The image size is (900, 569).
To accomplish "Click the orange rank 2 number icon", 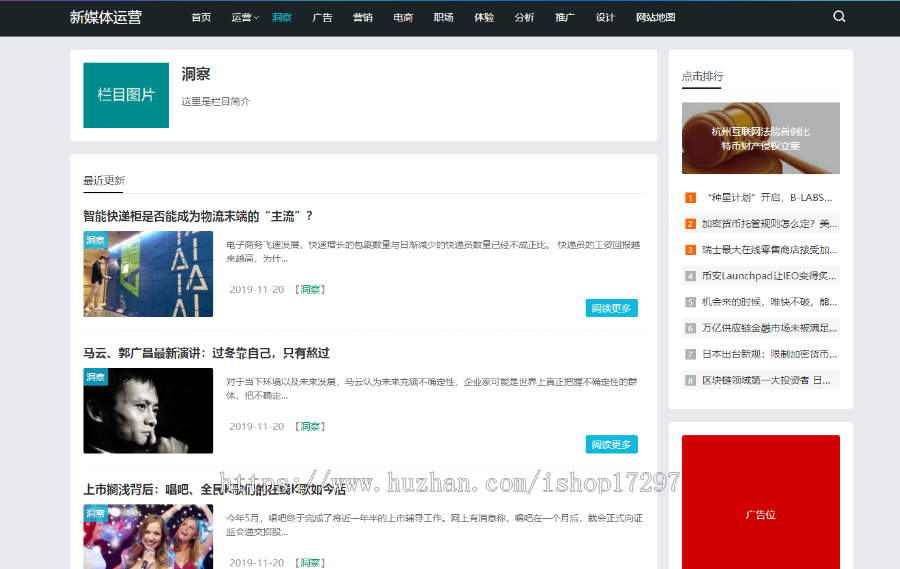I will (x=690, y=224).
